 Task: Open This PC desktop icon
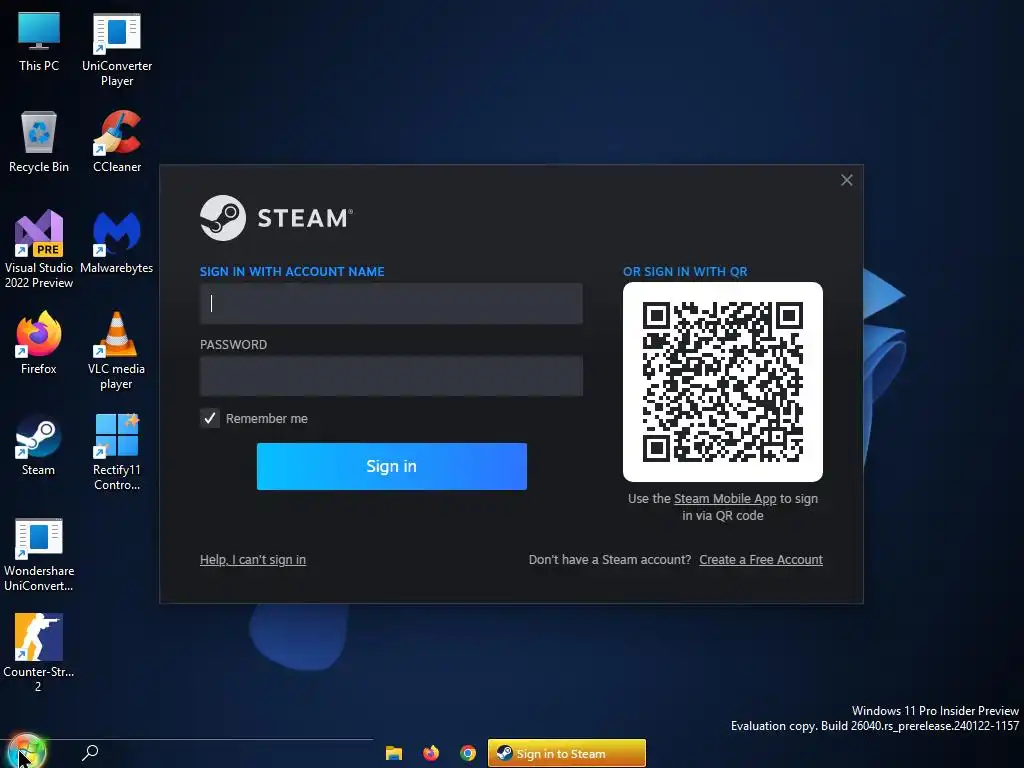coord(39,42)
